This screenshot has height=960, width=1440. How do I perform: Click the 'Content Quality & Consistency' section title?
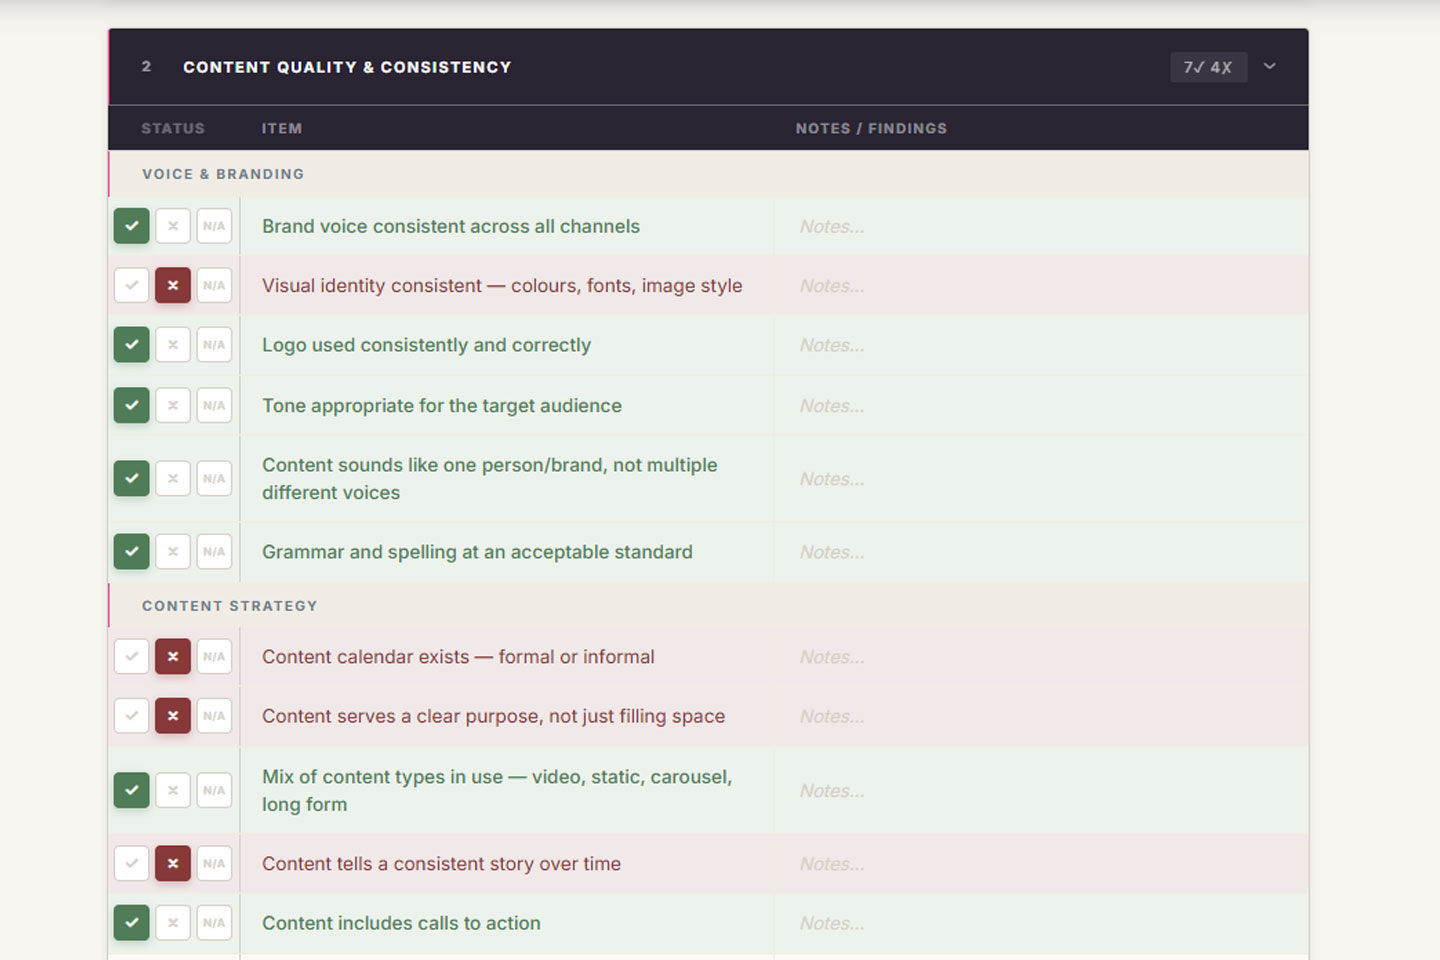(x=347, y=67)
